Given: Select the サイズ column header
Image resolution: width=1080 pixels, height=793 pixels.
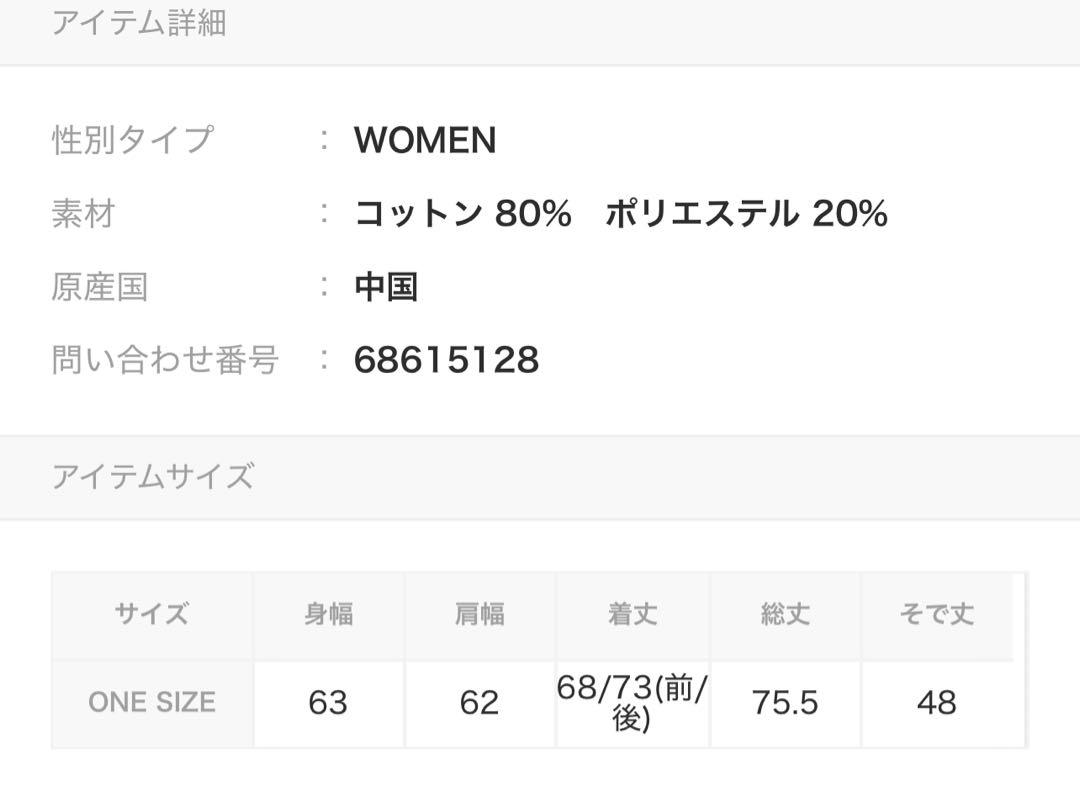Looking at the screenshot, I should (x=152, y=614).
